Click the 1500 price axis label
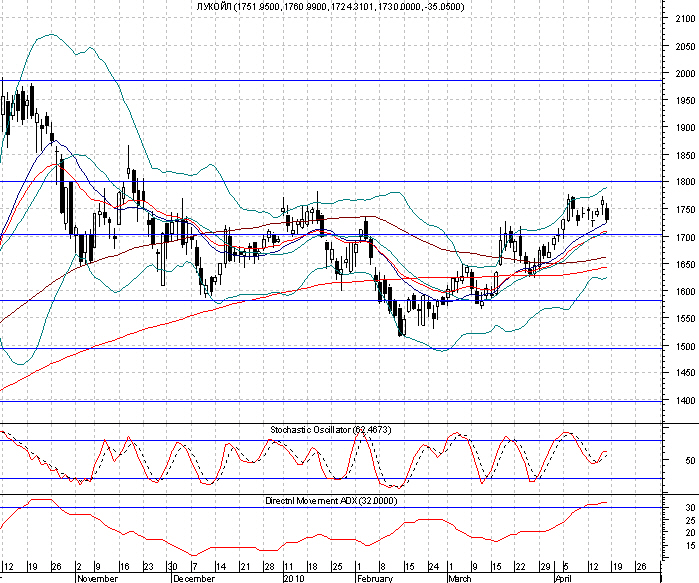Image resolution: width=699 pixels, height=583 pixels. (685, 346)
